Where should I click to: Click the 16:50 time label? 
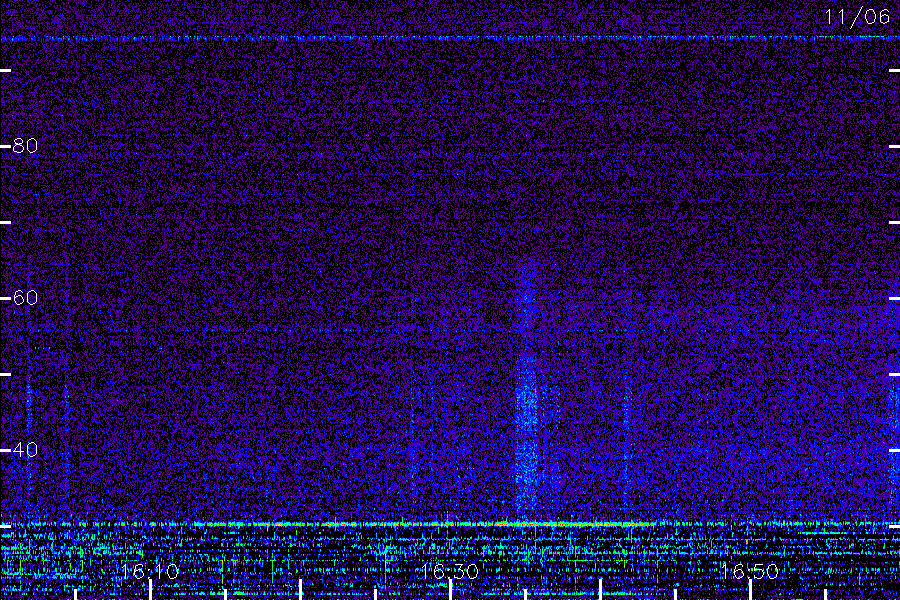click(x=750, y=571)
